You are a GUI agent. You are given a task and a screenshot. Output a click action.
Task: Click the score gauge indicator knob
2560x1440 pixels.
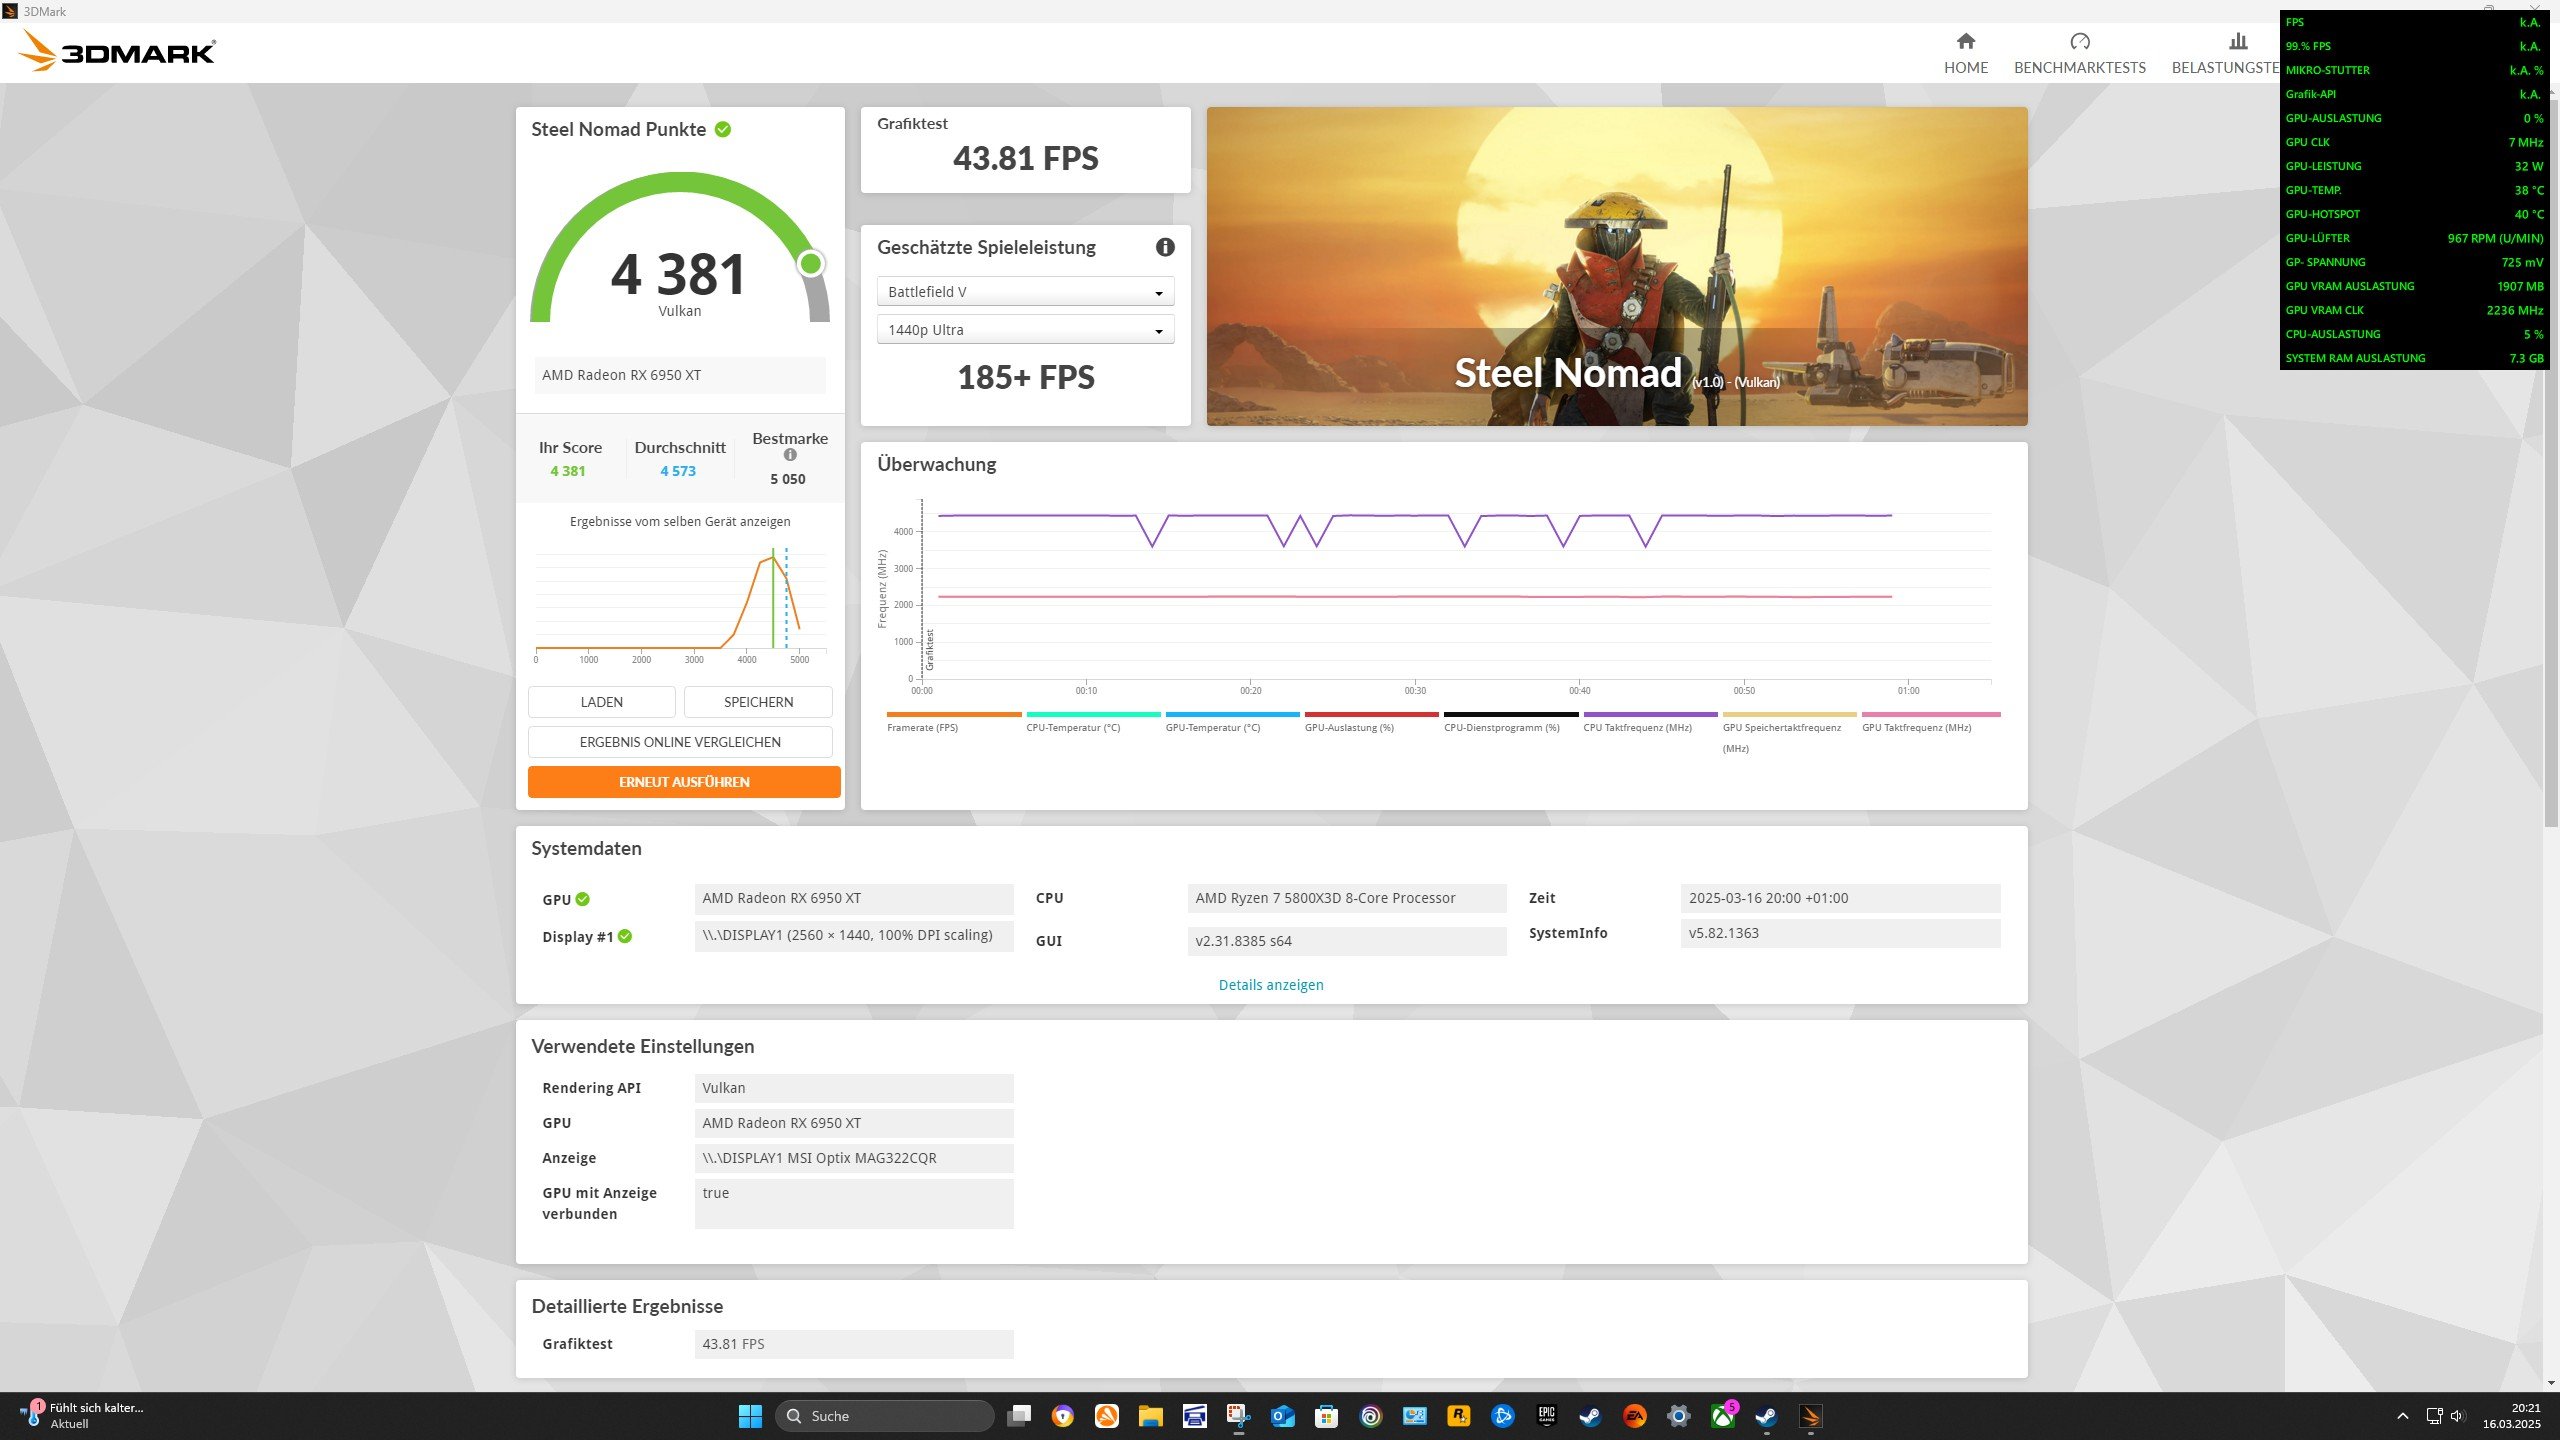810,264
